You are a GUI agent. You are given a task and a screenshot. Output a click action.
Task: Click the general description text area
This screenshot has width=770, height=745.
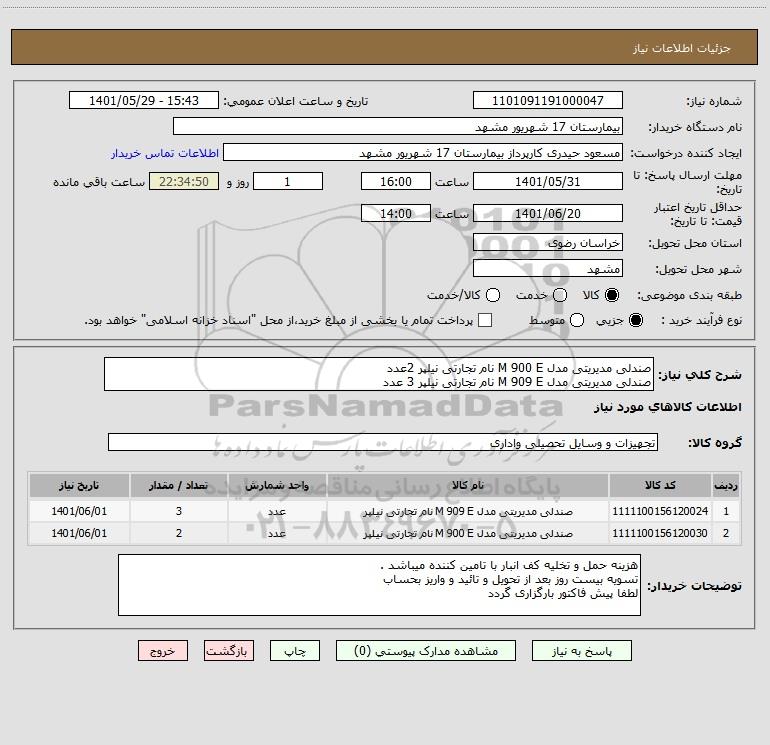point(379,374)
